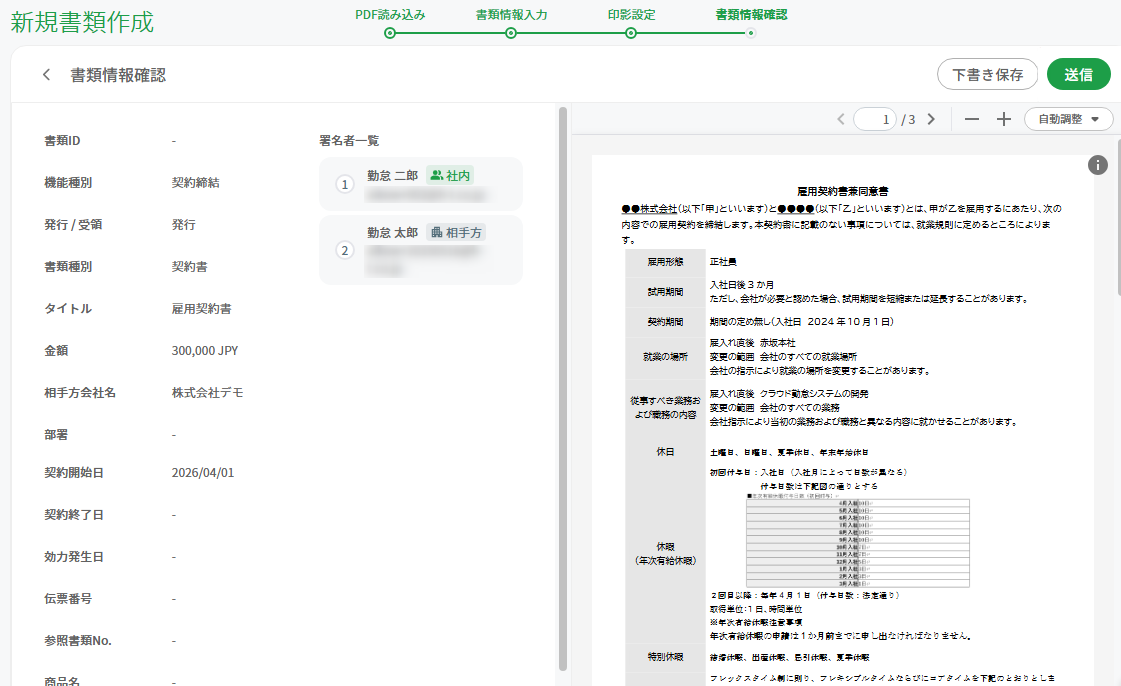Select the 書類情報入力 step
This screenshot has width=1121, height=686.
pyautogui.click(x=511, y=15)
